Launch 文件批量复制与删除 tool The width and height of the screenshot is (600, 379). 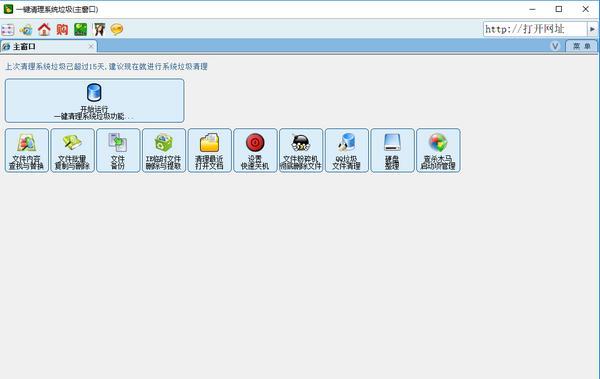tap(72, 150)
